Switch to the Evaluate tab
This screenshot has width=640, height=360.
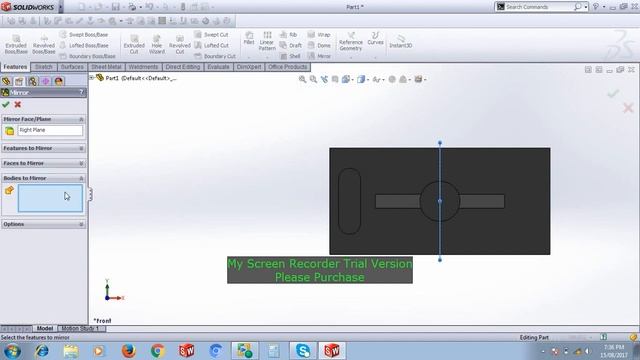pyautogui.click(x=218, y=67)
